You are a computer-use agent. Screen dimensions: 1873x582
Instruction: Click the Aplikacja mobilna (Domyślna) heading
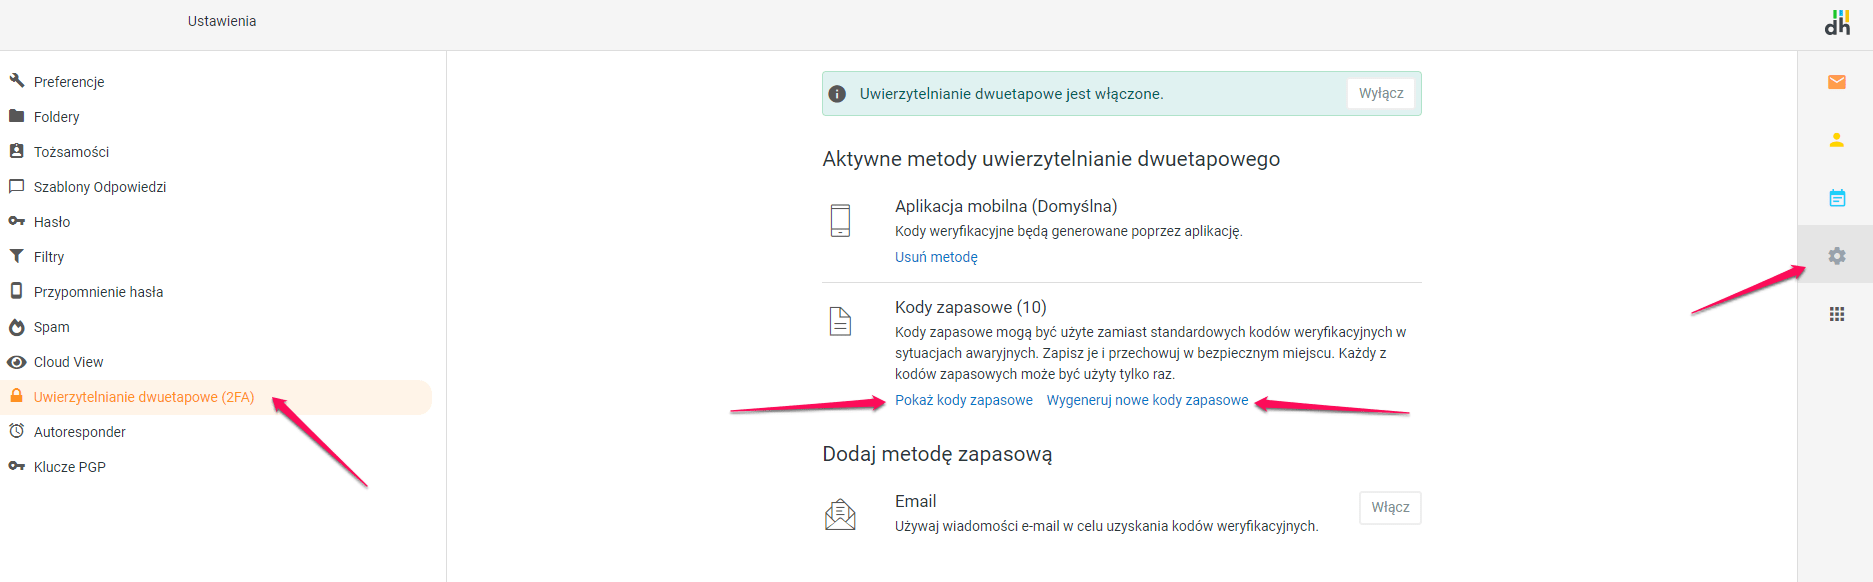1006,206
